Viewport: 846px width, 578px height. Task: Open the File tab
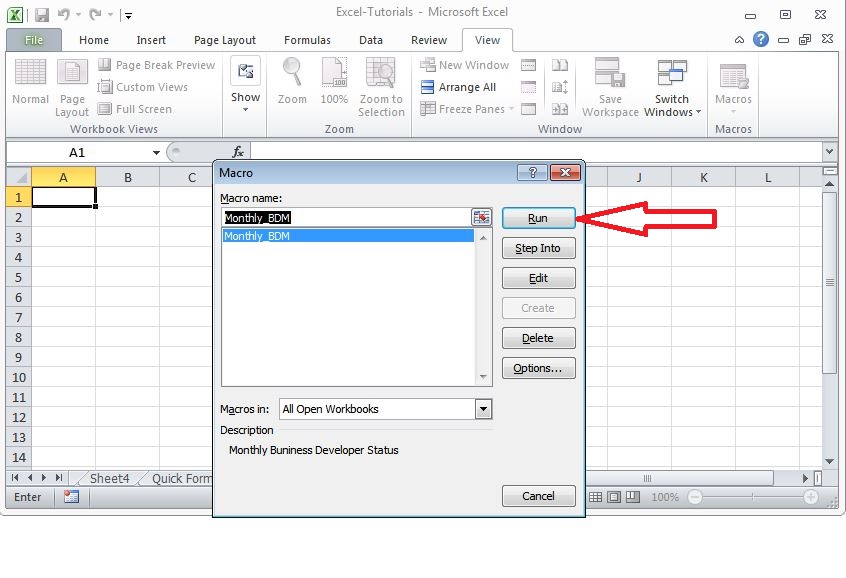coord(33,40)
